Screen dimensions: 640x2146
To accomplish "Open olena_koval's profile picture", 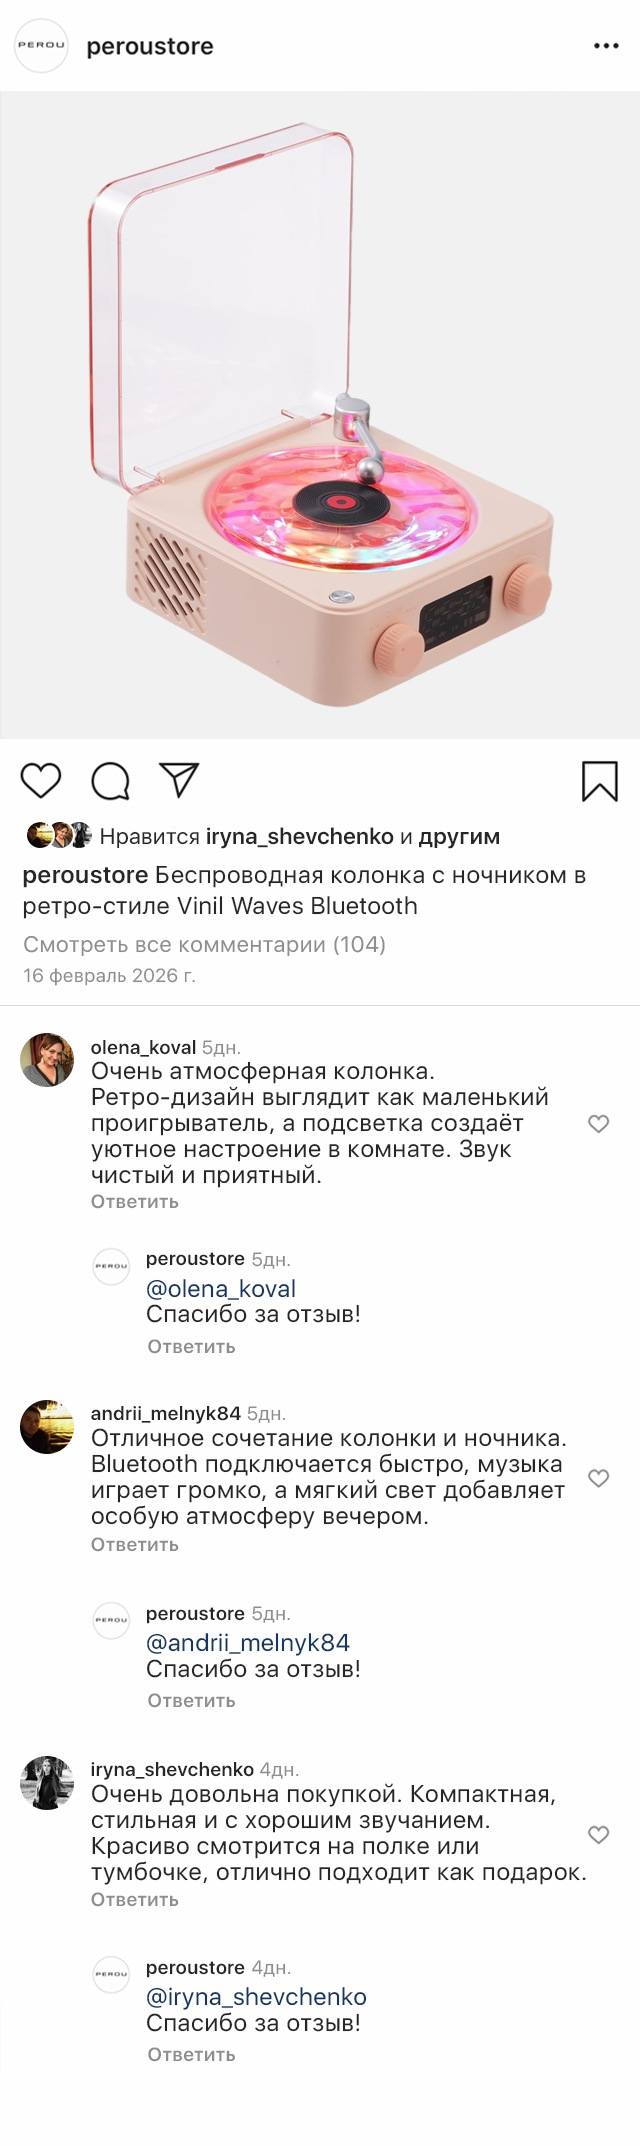I will tap(47, 1060).
